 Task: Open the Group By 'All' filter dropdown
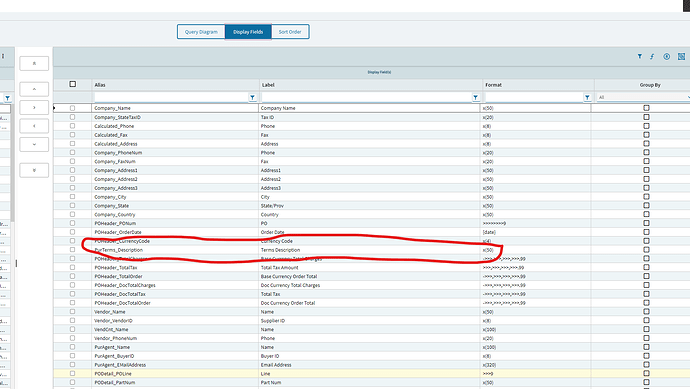pos(643,97)
